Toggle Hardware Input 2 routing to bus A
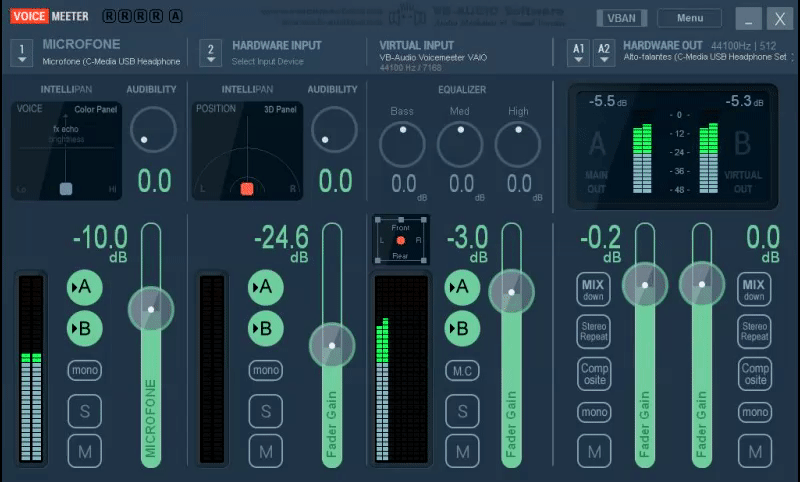800x482 pixels. [x=266, y=287]
